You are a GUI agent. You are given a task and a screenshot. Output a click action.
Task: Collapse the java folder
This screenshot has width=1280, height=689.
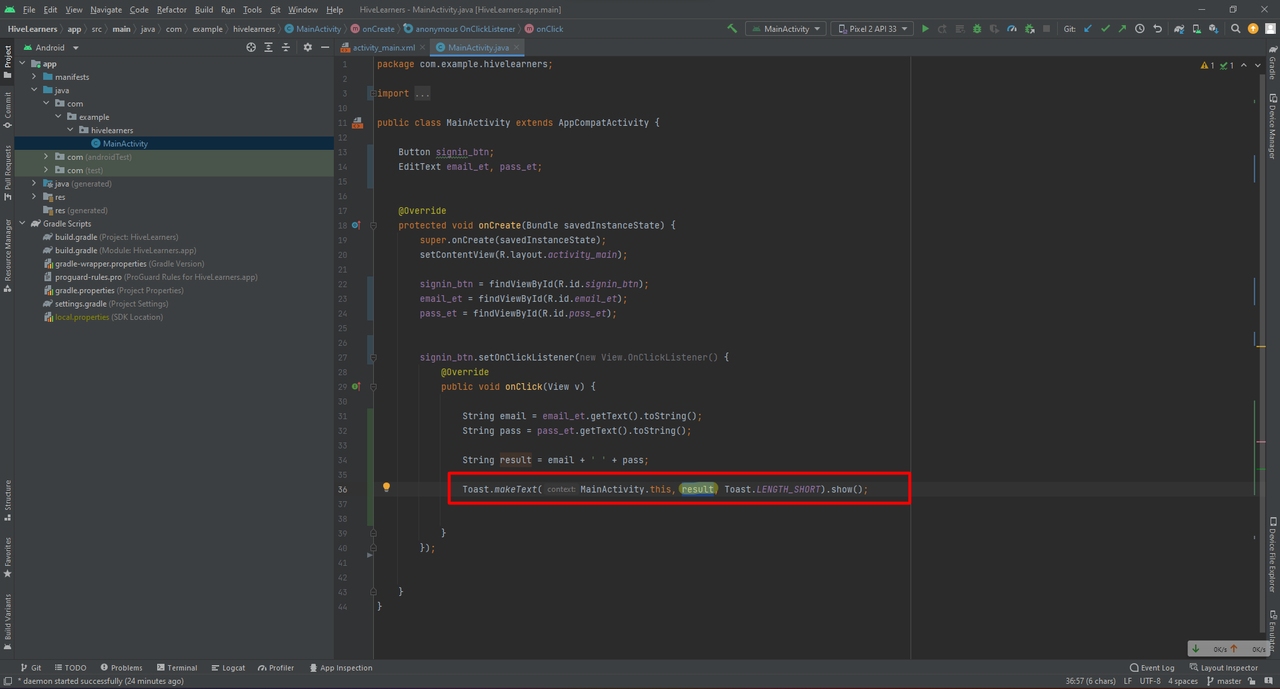coord(34,90)
